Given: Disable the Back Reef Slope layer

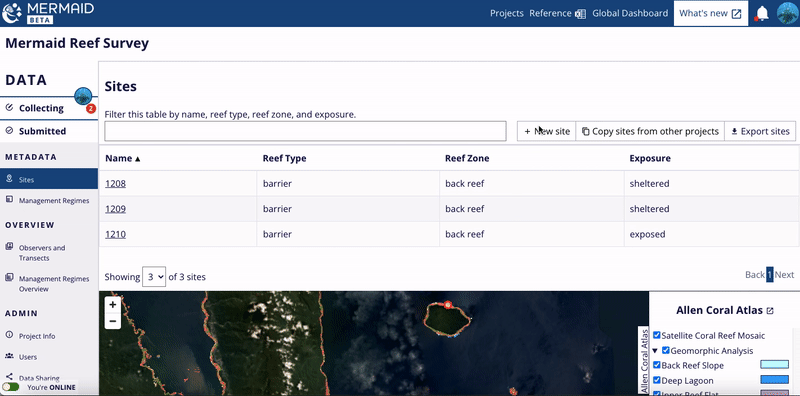Looking at the screenshot, I should [x=657, y=365].
